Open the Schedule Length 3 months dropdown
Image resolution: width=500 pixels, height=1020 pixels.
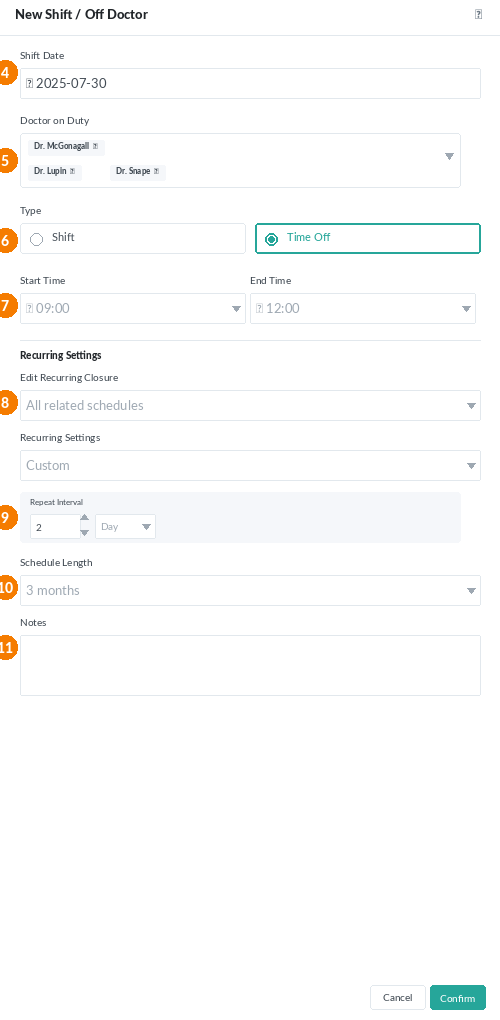[250, 591]
